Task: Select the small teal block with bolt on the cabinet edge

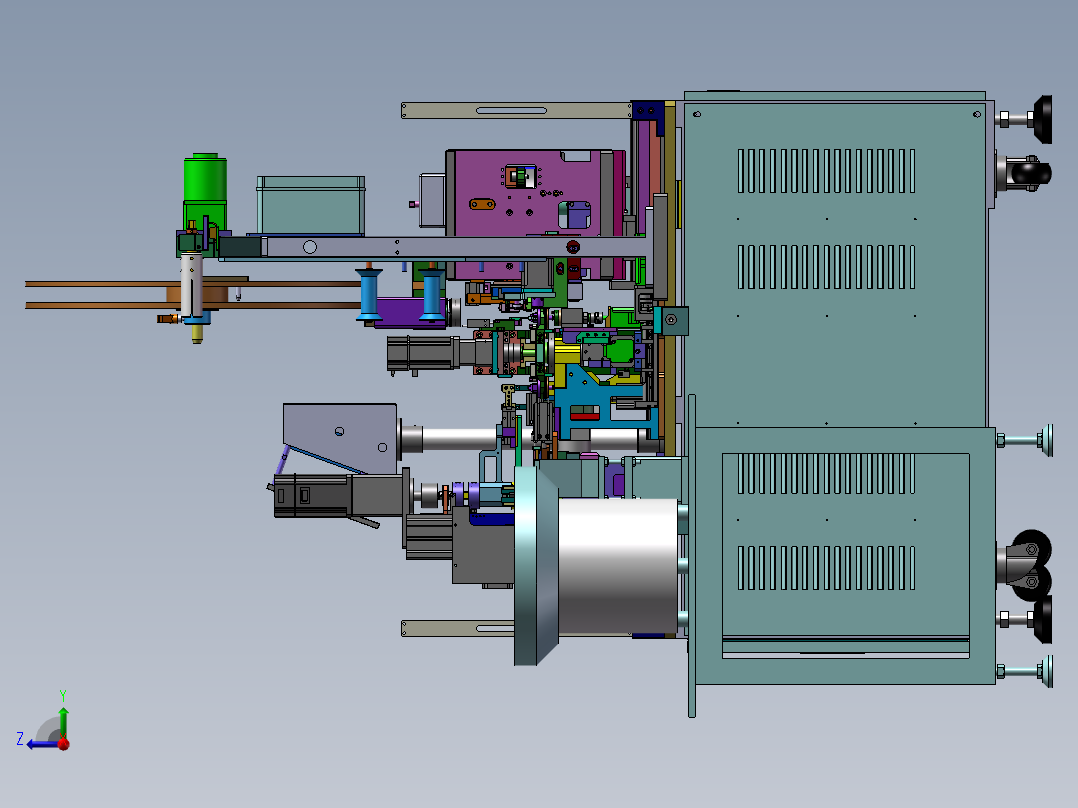Action: (671, 320)
